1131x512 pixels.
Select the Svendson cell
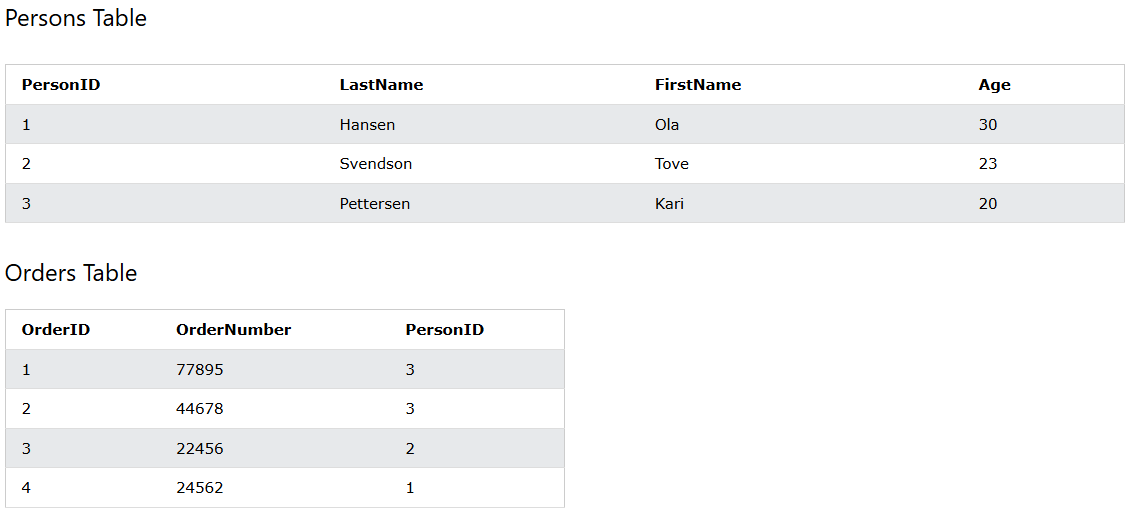376,164
